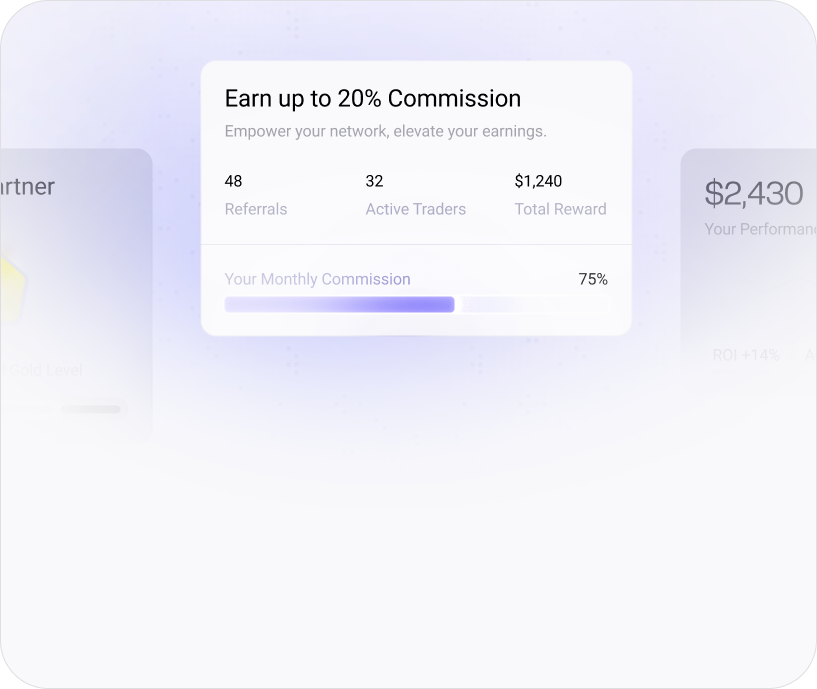Click the 75% commission percentage
This screenshot has height=689, width=817.
click(593, 279)
